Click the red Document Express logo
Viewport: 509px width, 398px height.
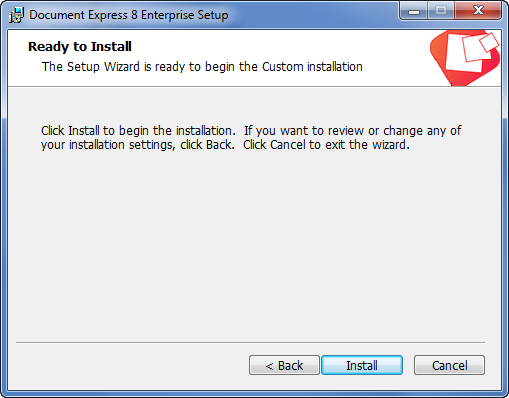pos(465,58)
